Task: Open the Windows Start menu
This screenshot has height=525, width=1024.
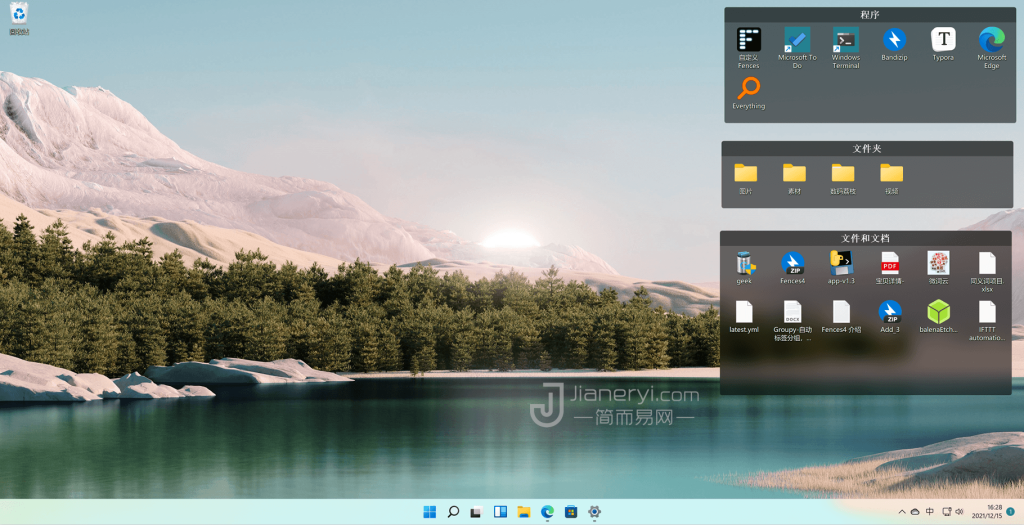Action: coord(429,512)
